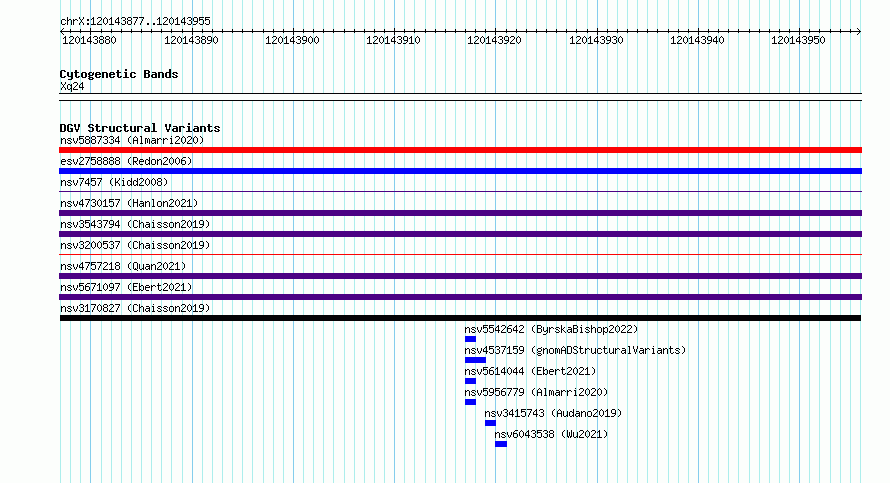The width and height of the screenshot is (890, 483).
Task: Click the purple bar under nsv4757218
Action: (460, 276)
